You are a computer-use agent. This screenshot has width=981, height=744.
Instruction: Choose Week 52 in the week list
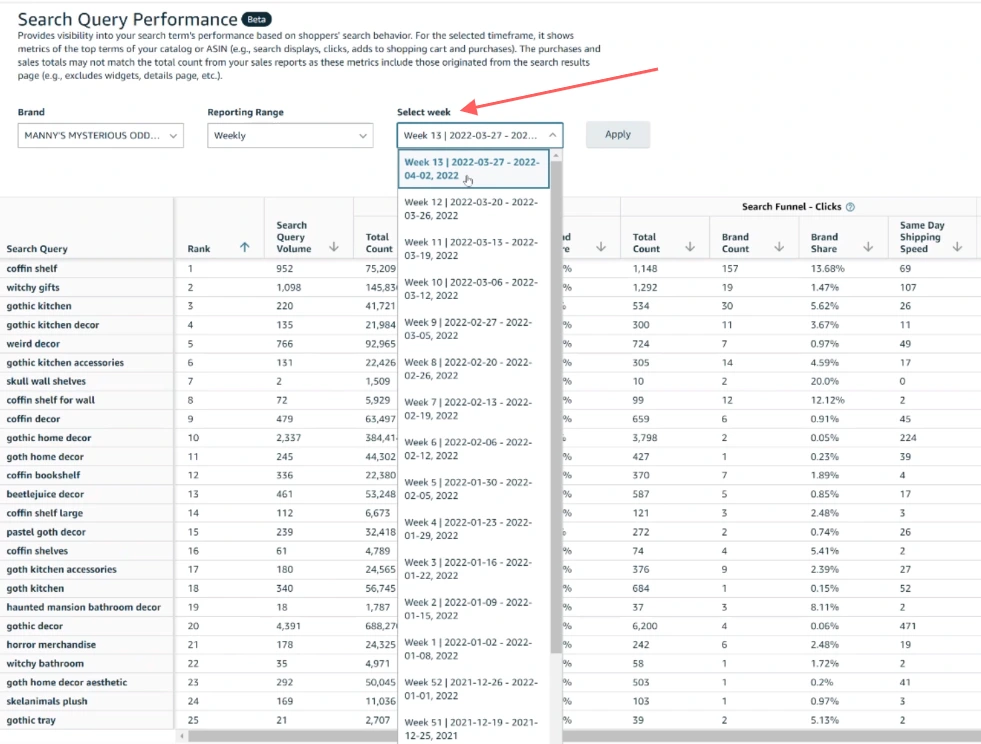point(472,688)
